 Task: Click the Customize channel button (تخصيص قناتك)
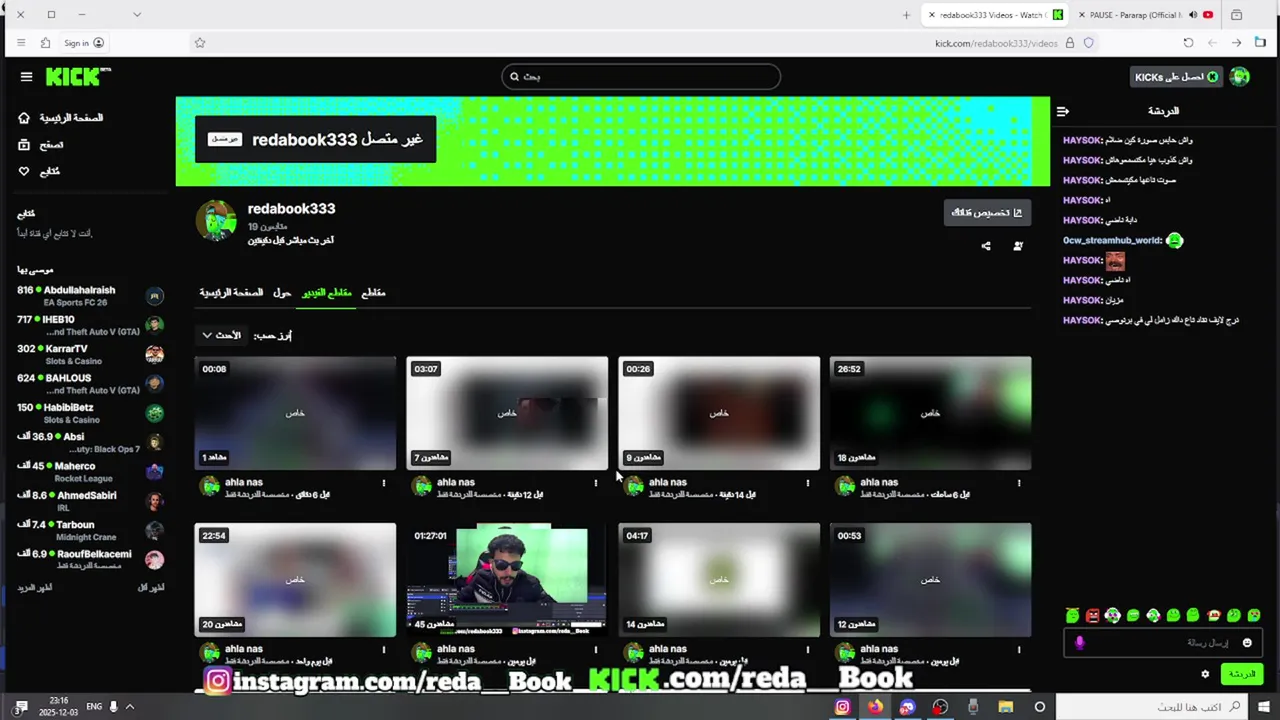click(987, 213)
